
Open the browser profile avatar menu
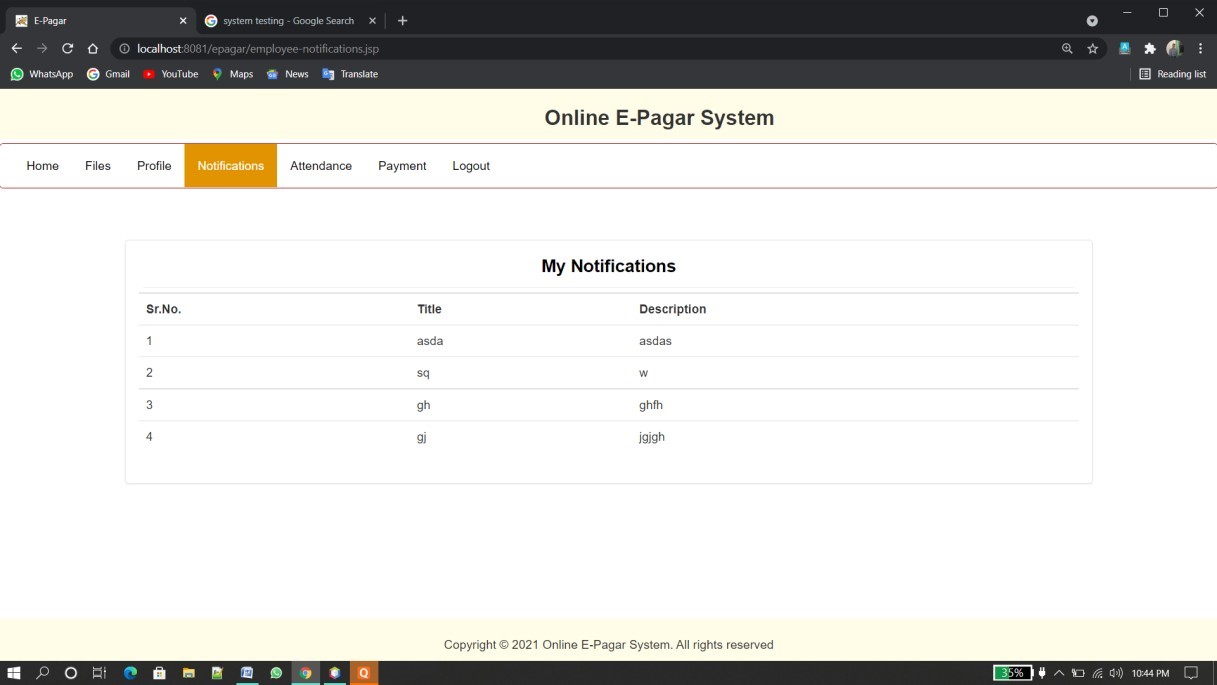[x=1172, y=48]
